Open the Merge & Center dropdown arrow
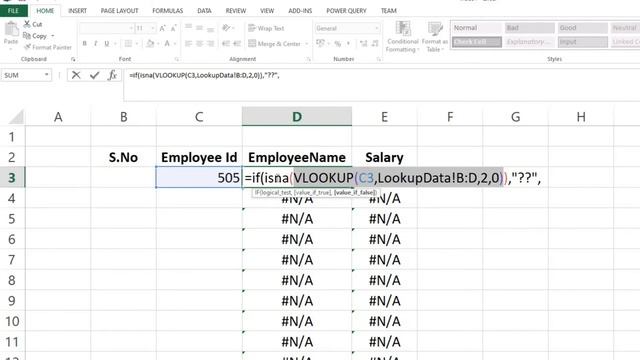The width and height of the screenshot is (640, 360). coord(306,43)
